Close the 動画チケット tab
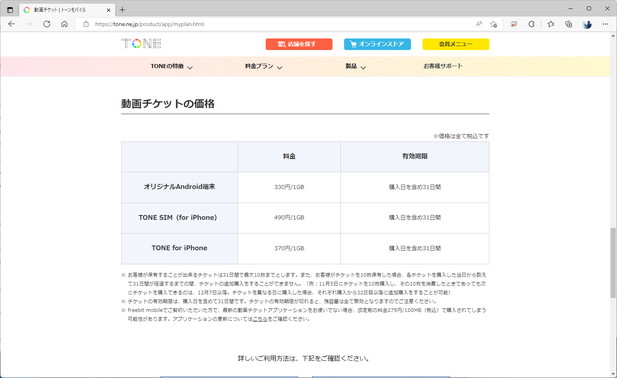617x378 pixels. 109,10
